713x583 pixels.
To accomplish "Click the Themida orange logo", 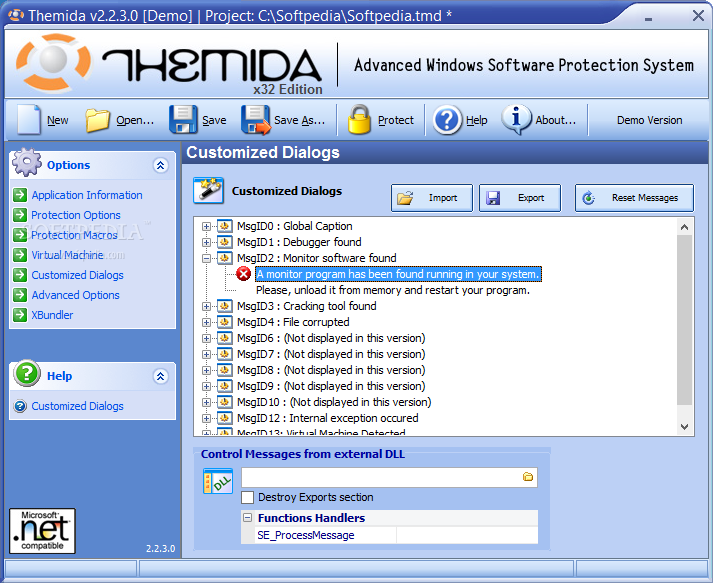I will [54, 62].
